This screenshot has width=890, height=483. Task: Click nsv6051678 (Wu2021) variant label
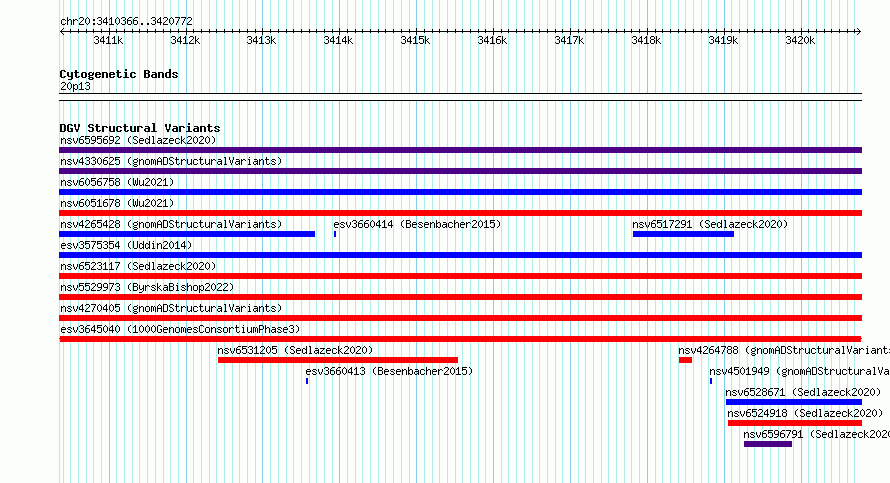click(x=117, y=203)
